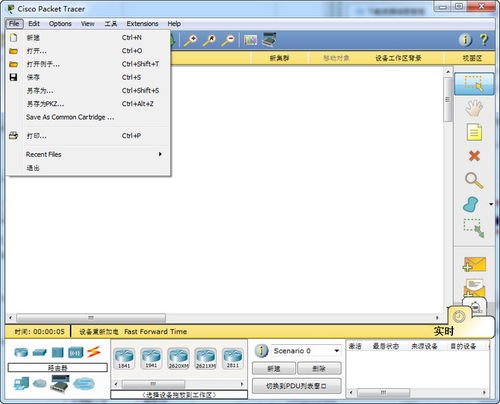This screenshot has width=500, height=404.
Task: Click the zoom out magnifier toolbar icon
Action: point(229,40)
